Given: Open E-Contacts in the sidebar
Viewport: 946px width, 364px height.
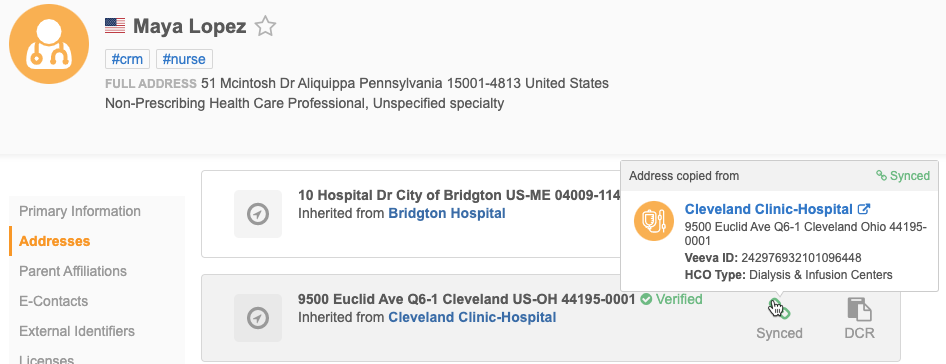Looking at the screenshot, I should (54, 301).
